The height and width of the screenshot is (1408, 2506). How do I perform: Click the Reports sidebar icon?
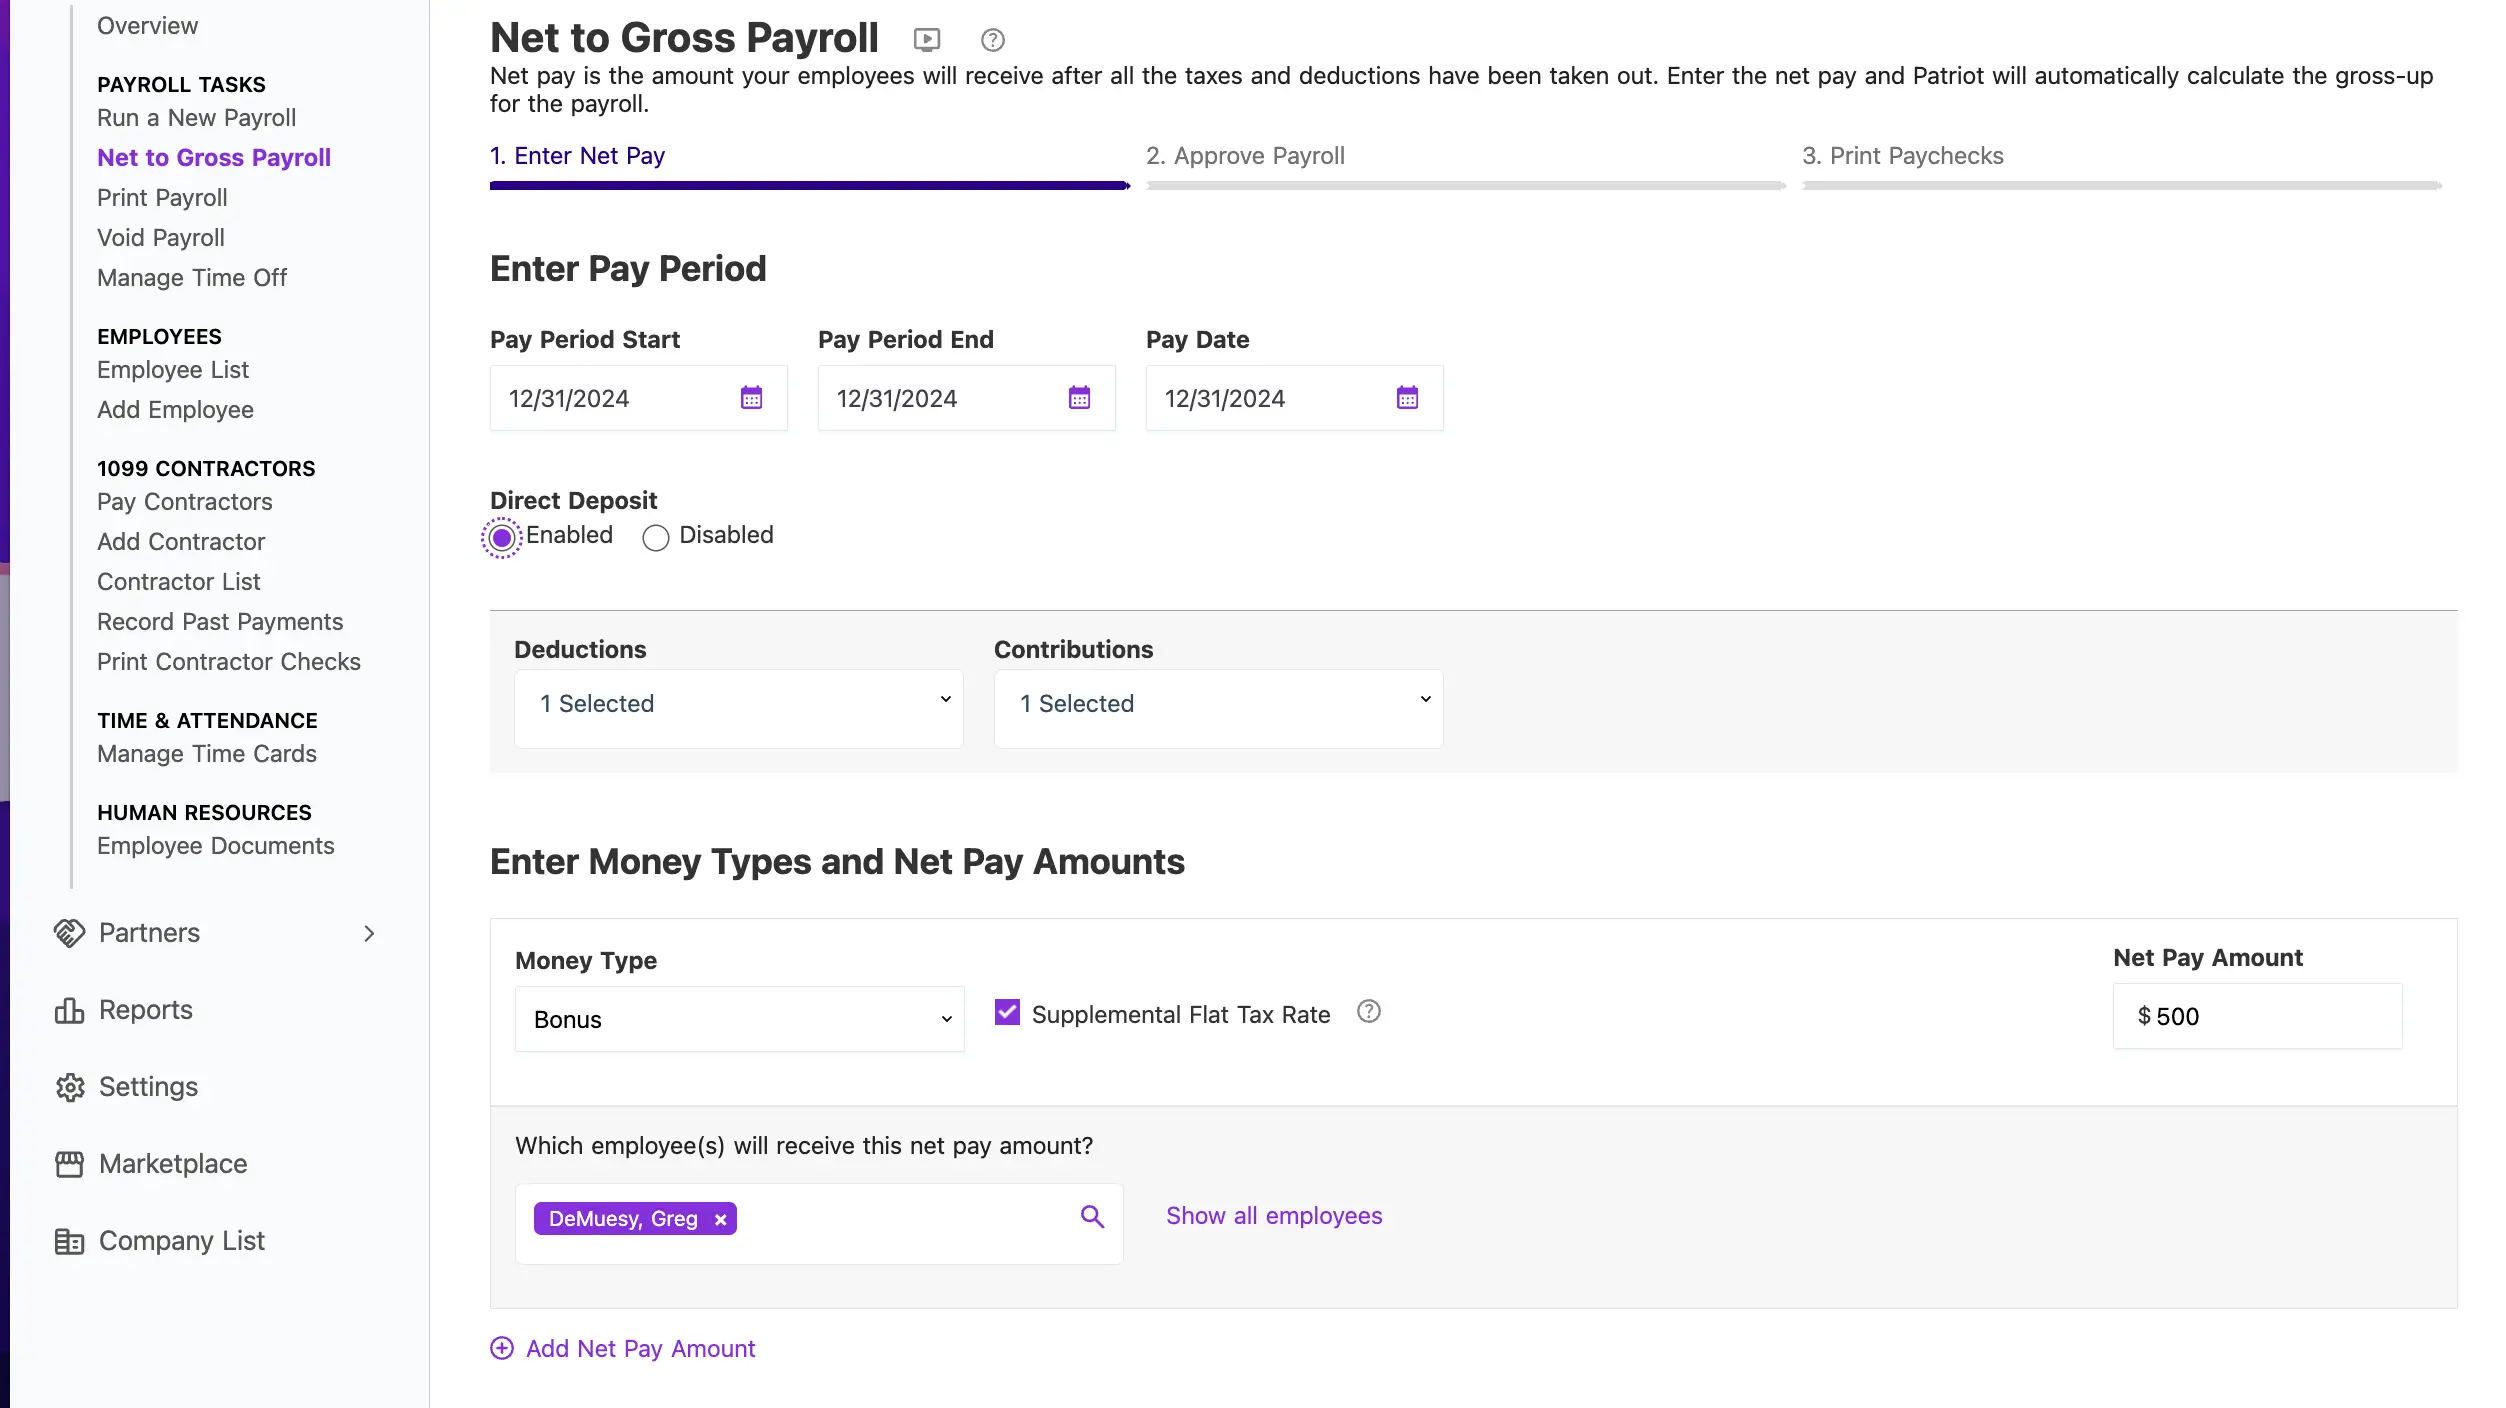69,1011
